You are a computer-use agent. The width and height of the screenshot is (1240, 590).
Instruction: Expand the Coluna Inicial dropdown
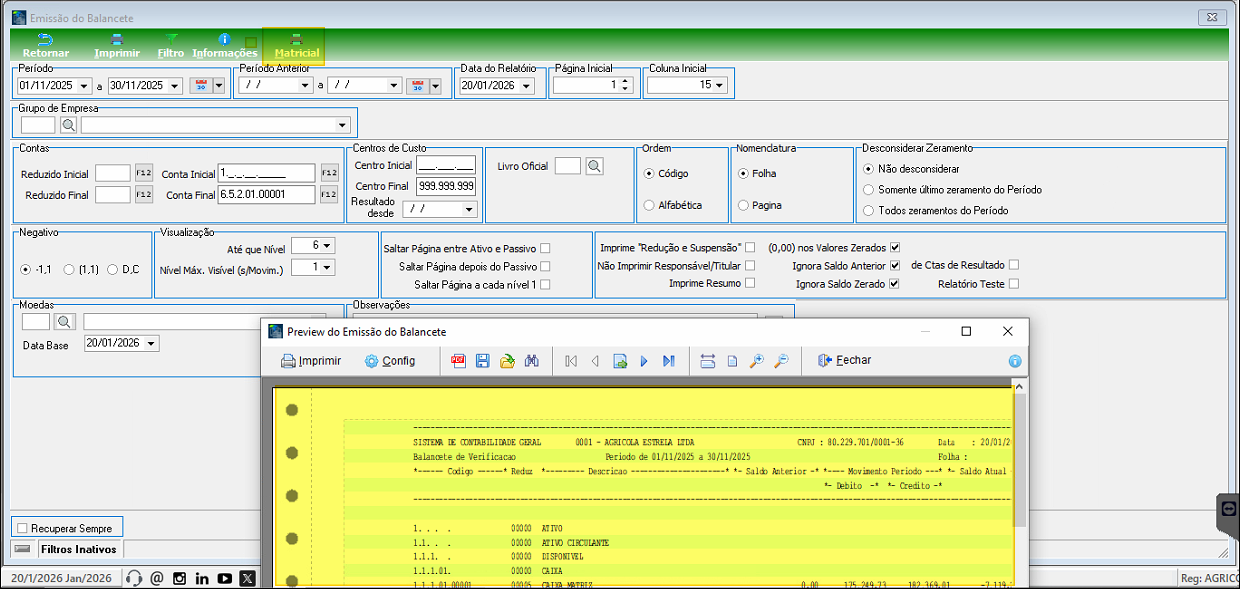point(718,85)
